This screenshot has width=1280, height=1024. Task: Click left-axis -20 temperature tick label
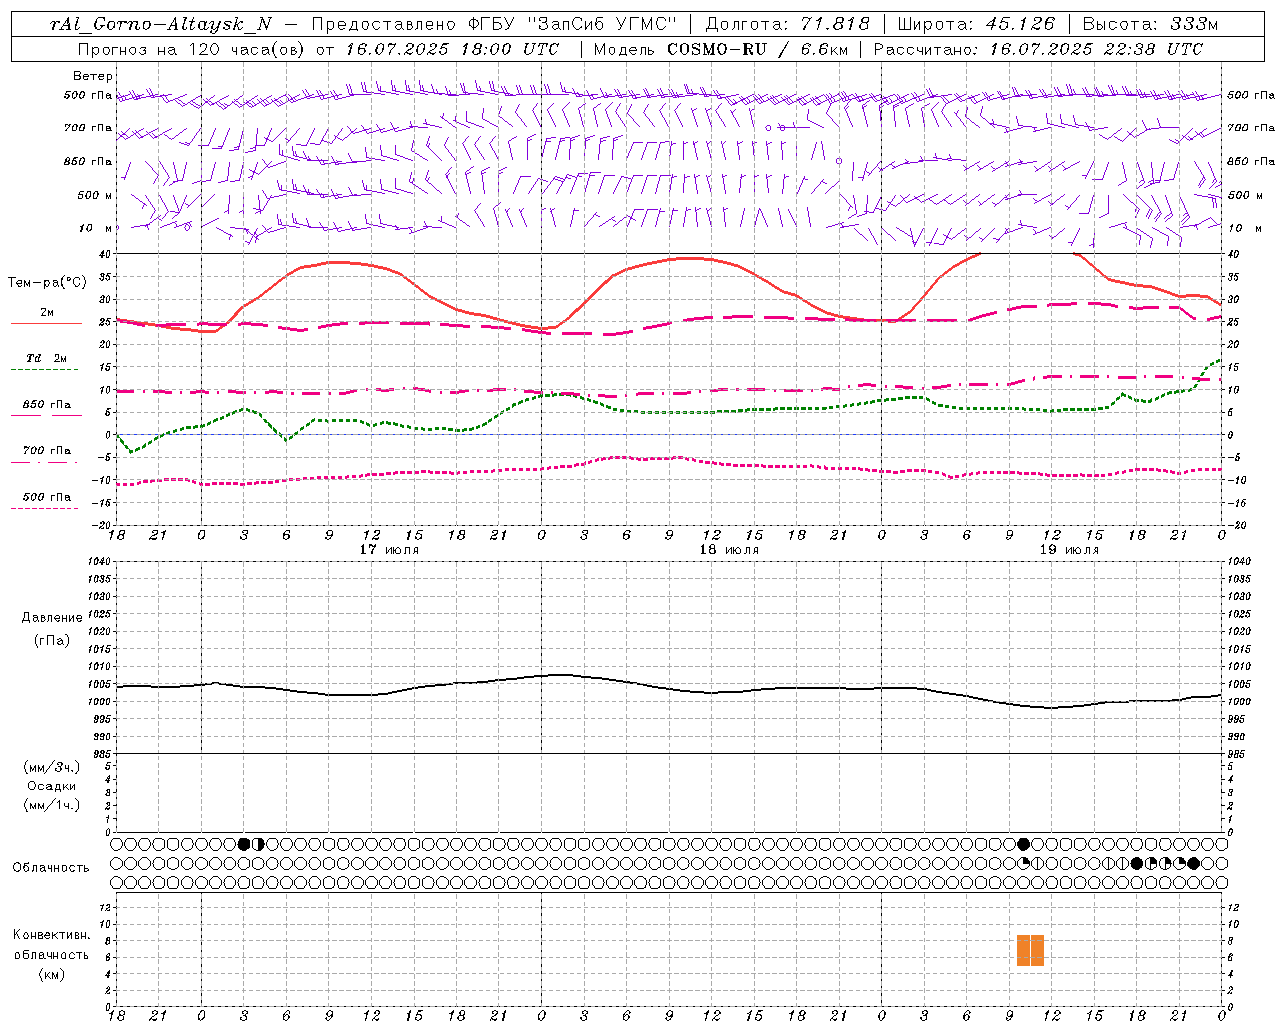point(102,525)
